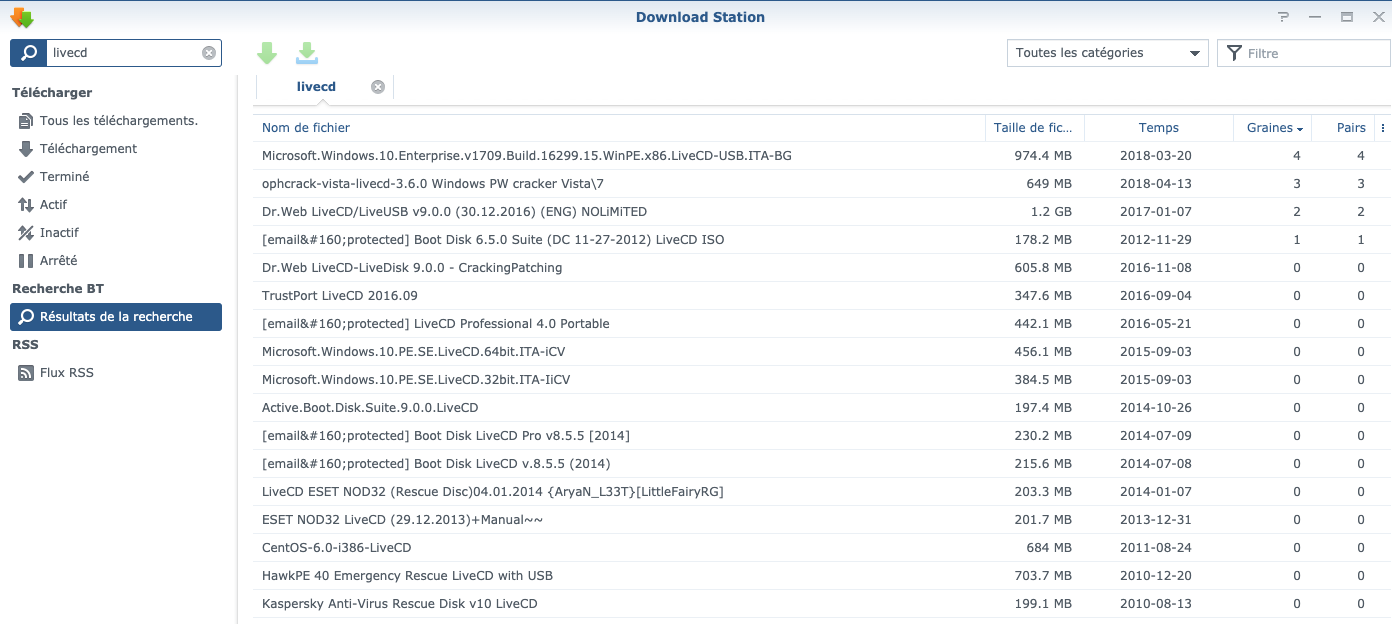Select CentOS-6.0-i386-LiveCD result
The width and height of the screenshot is (1392, 624).
pos(822,548)
